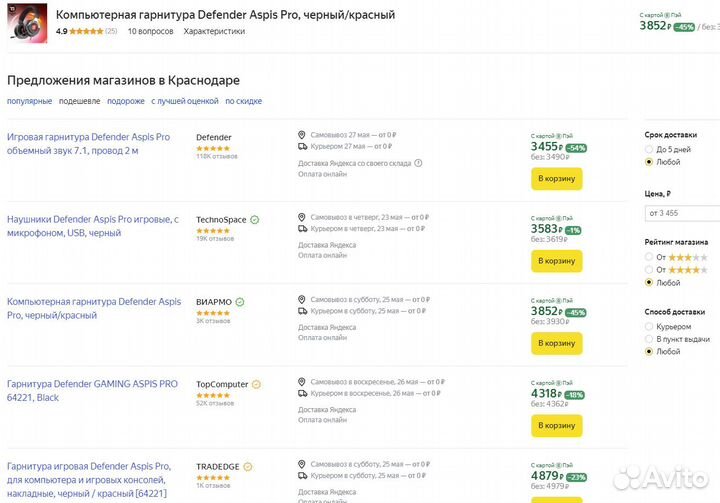This screenshot has width=720, height=503.
Task: Click the 52K отзывов text under TopComputer
Action: pos(215,403)
